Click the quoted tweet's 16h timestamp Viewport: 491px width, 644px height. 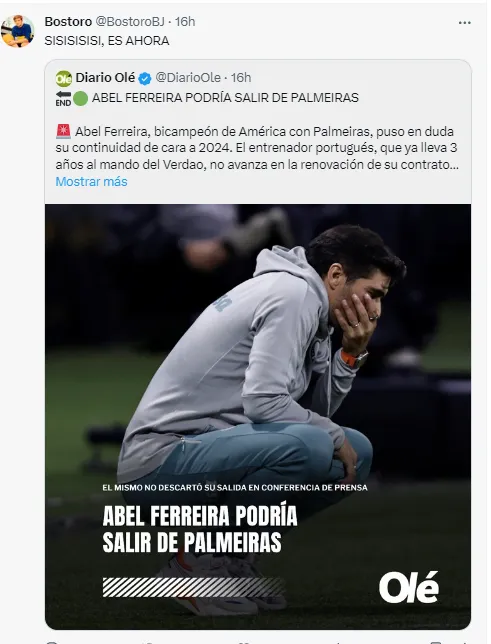(x=241, y=78)
